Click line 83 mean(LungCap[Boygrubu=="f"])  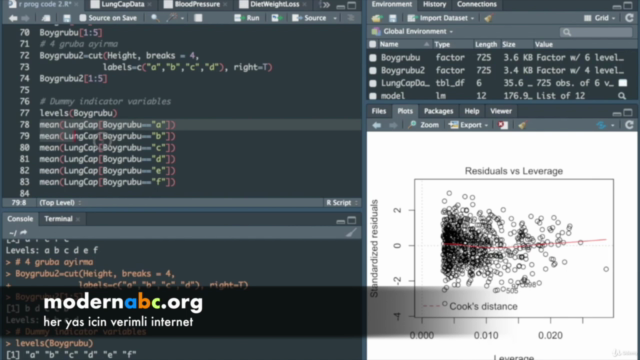(107, 182)
